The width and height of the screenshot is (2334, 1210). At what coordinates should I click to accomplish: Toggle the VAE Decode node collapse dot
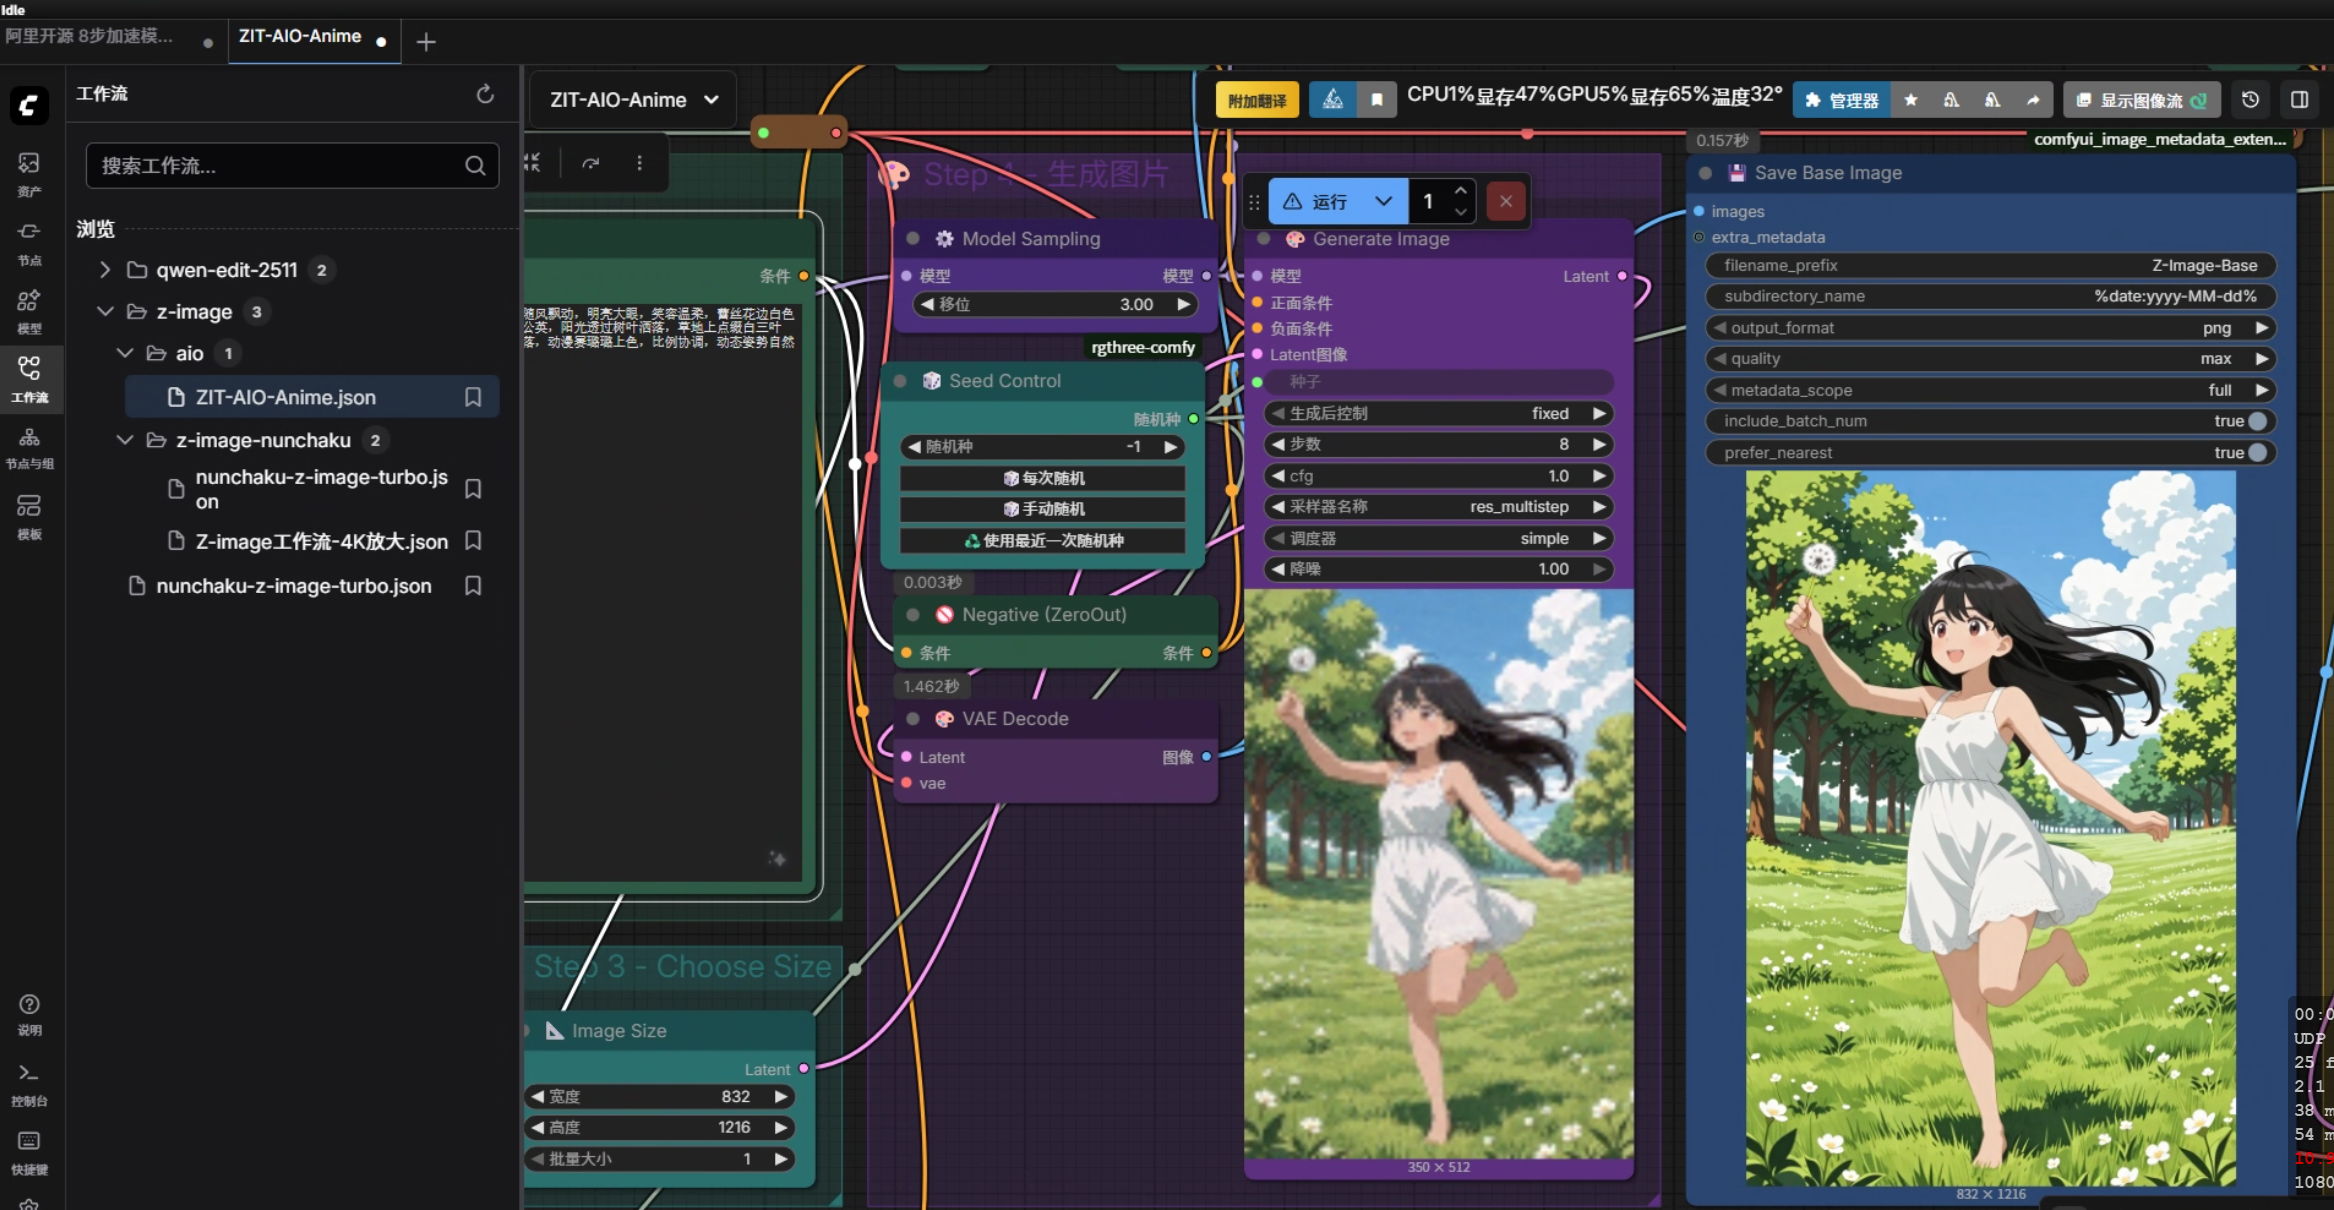[913, 719]
